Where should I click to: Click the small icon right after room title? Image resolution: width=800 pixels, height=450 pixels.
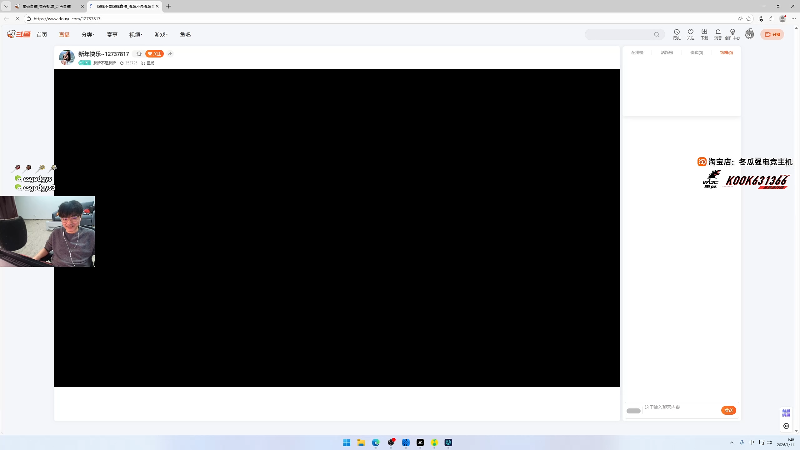(x=139, y=54)
